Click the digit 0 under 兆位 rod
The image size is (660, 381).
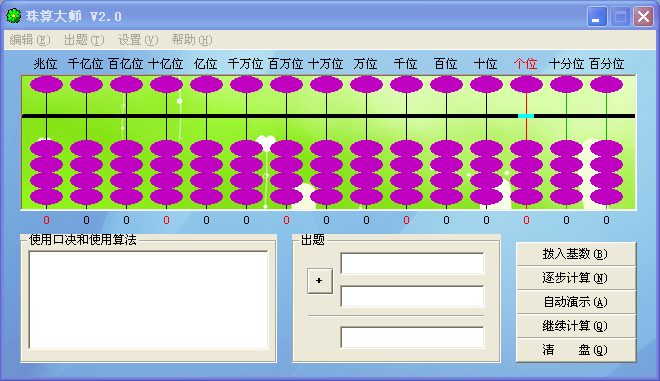tap(46, 220)
